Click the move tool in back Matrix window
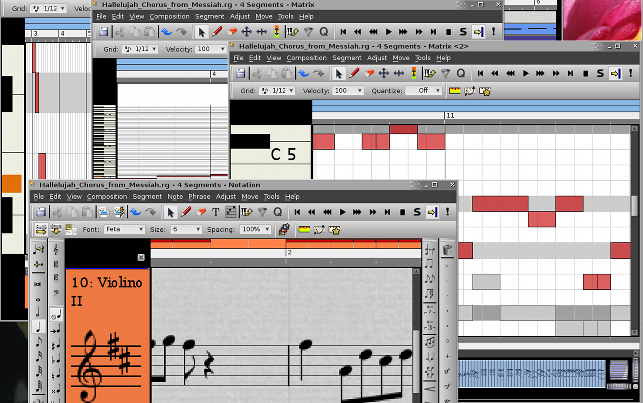This screenshot has width=643, height=403. [246, 32]
